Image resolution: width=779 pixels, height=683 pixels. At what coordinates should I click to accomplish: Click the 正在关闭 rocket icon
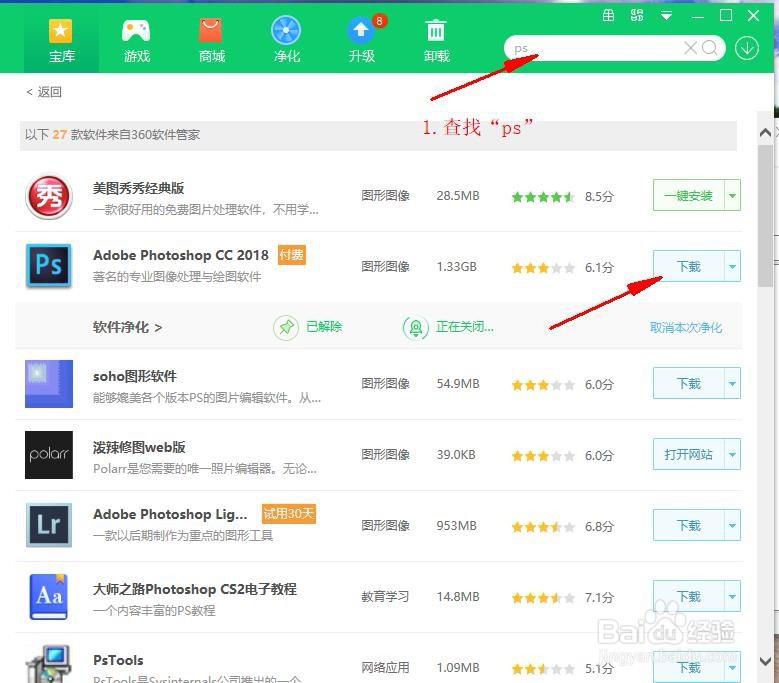416,328
